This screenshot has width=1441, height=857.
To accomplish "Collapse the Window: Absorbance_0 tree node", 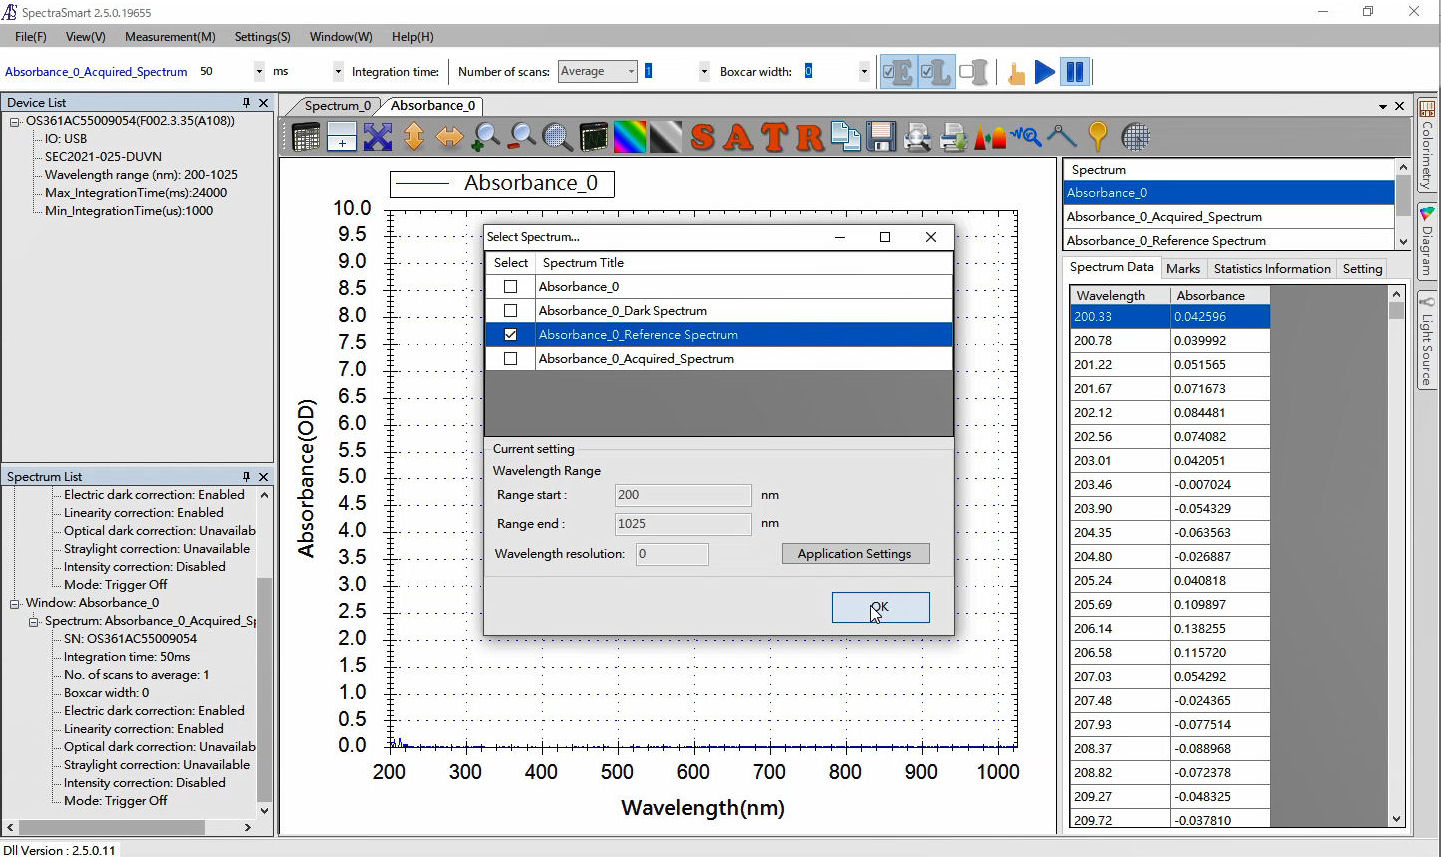I will (x=15, y=603).
